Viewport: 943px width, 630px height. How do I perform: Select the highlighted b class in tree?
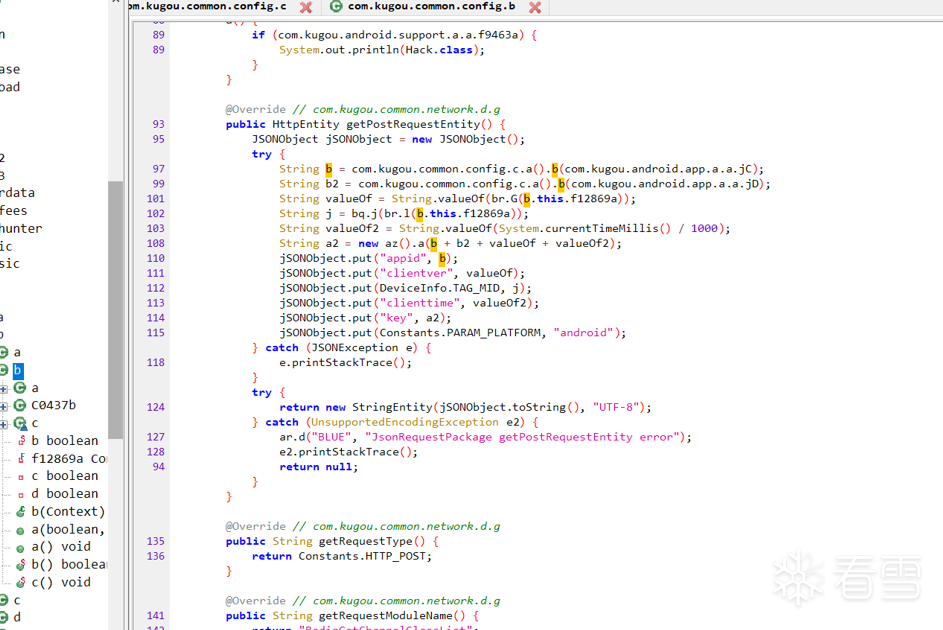click(x=18, y=370)
